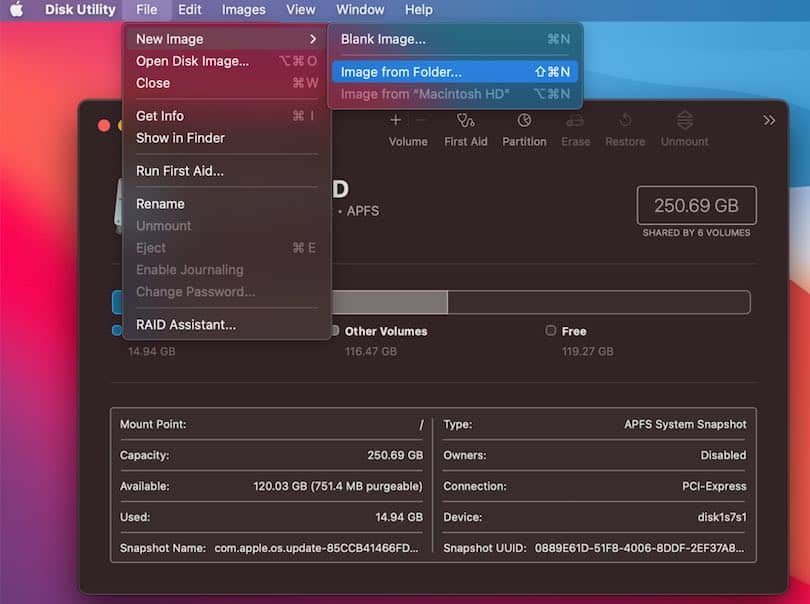The height and width of the screenshot is (604, 810).
Task: Select Image from Folder…
Action: point(455,72)
